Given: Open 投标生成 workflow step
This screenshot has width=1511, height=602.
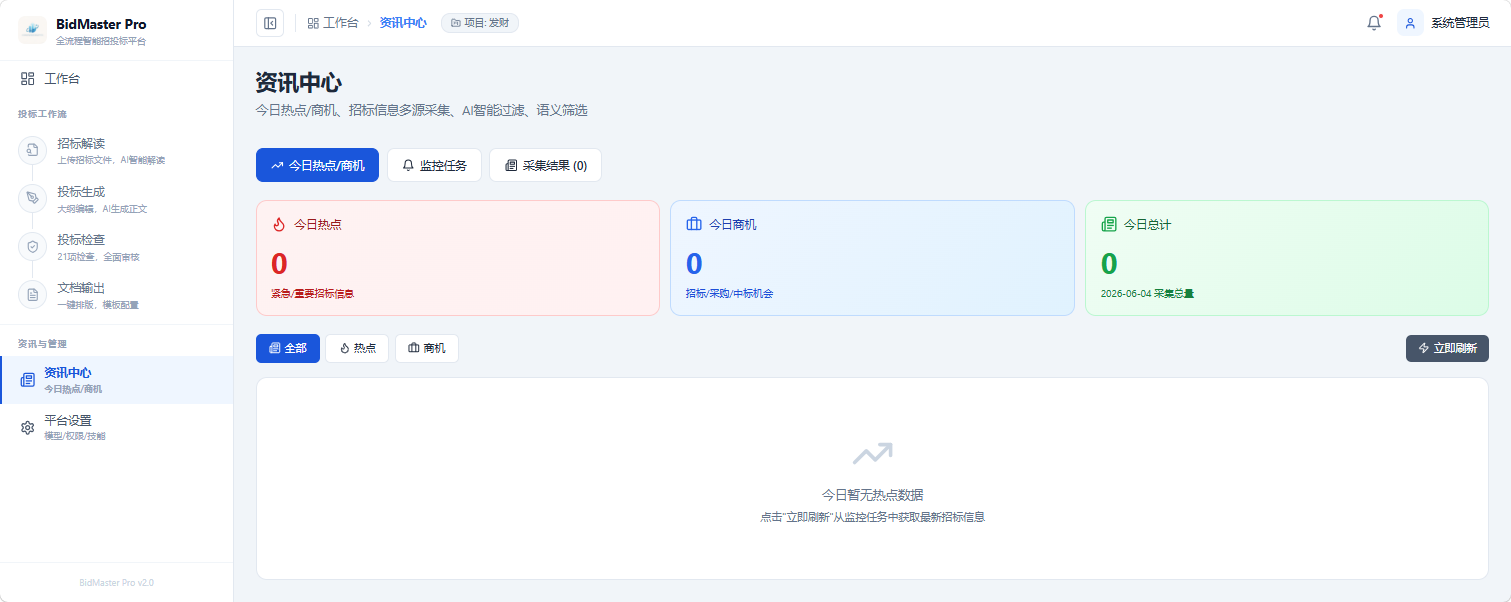Looking at the screenshot, I should 116,199.
